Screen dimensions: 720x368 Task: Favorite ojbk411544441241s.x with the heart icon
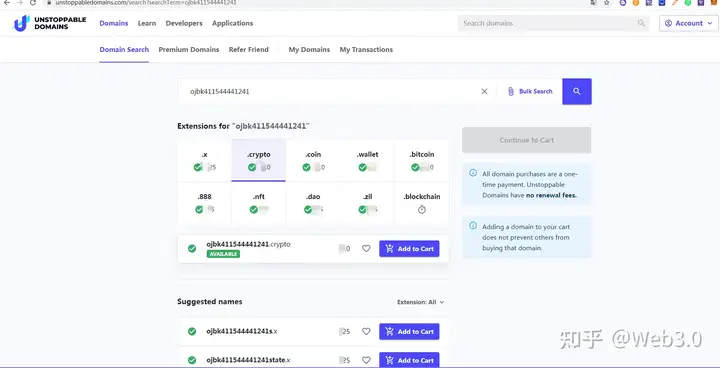tap(366, 331)
